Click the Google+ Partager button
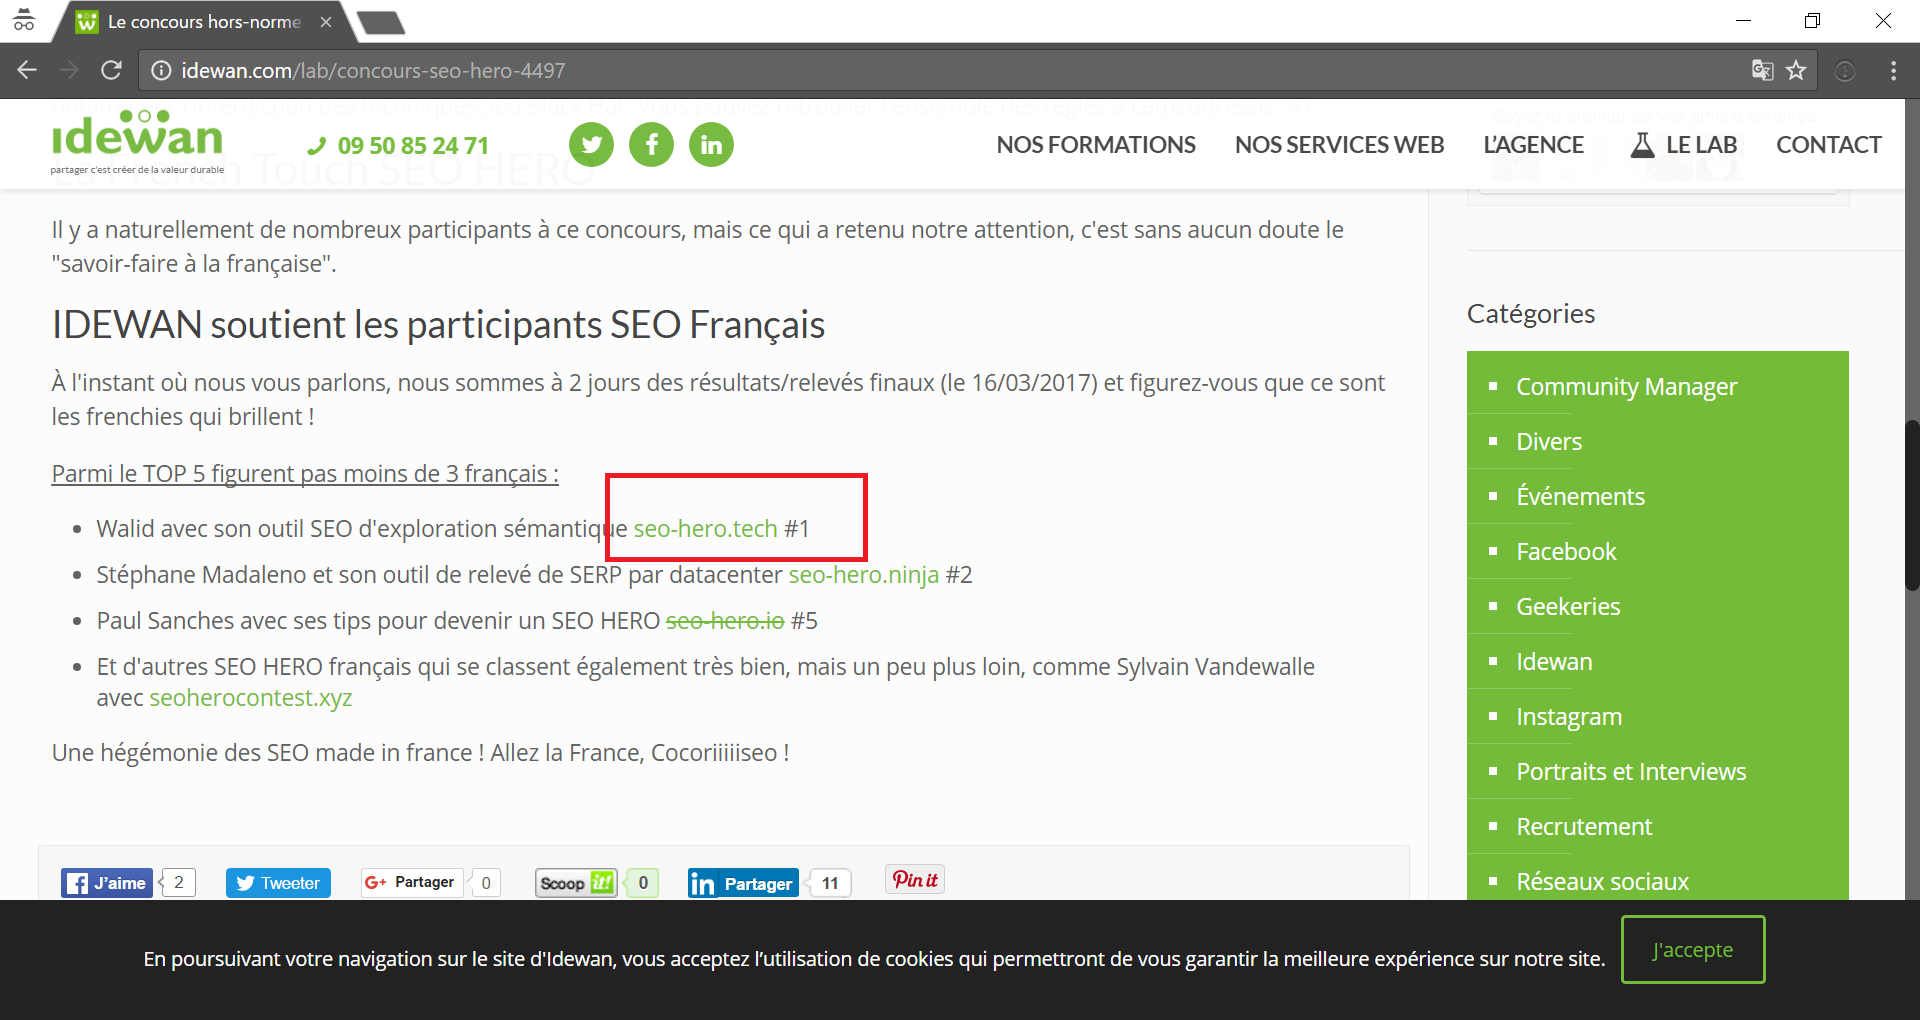This screenshot has width=1920, height=1020. [x=412, y=882]
